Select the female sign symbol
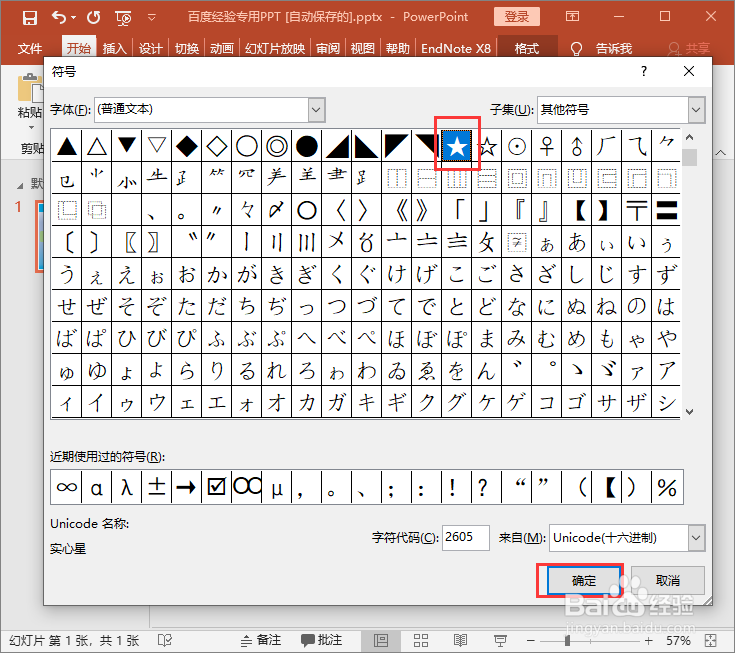 [547, 146]
